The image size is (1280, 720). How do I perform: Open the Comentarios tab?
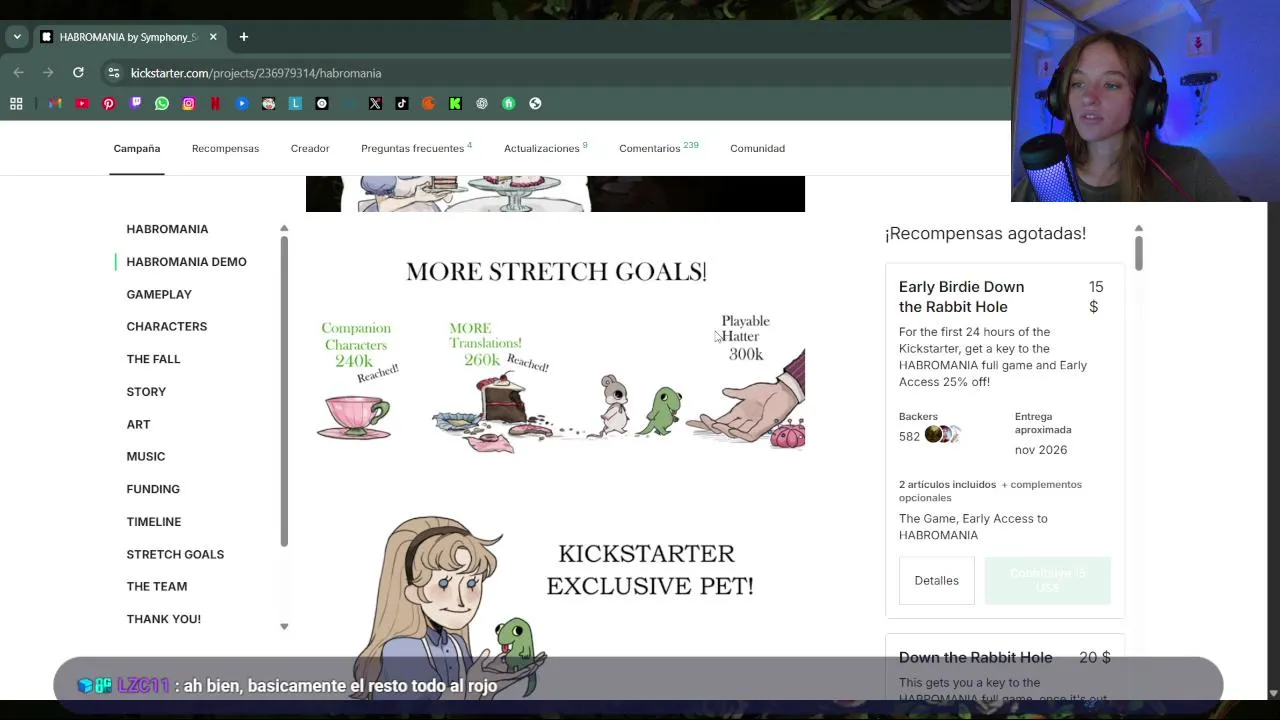pyautogui.click(x=658, y=148)
